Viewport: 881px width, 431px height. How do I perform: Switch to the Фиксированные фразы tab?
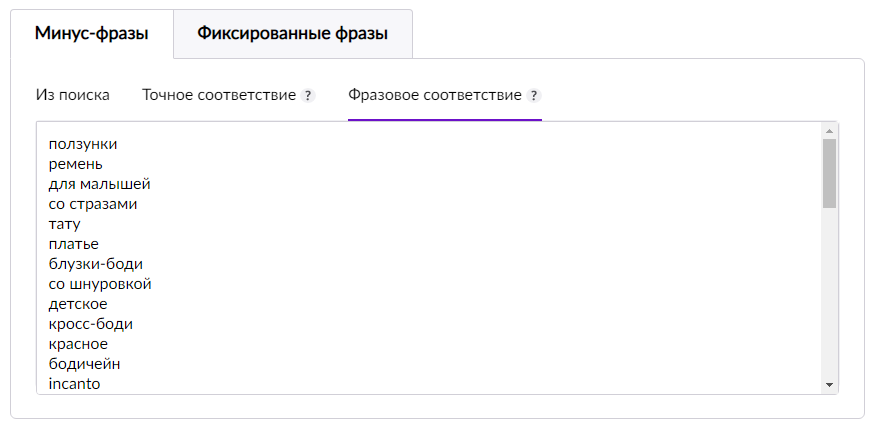(x=292, y=34)
